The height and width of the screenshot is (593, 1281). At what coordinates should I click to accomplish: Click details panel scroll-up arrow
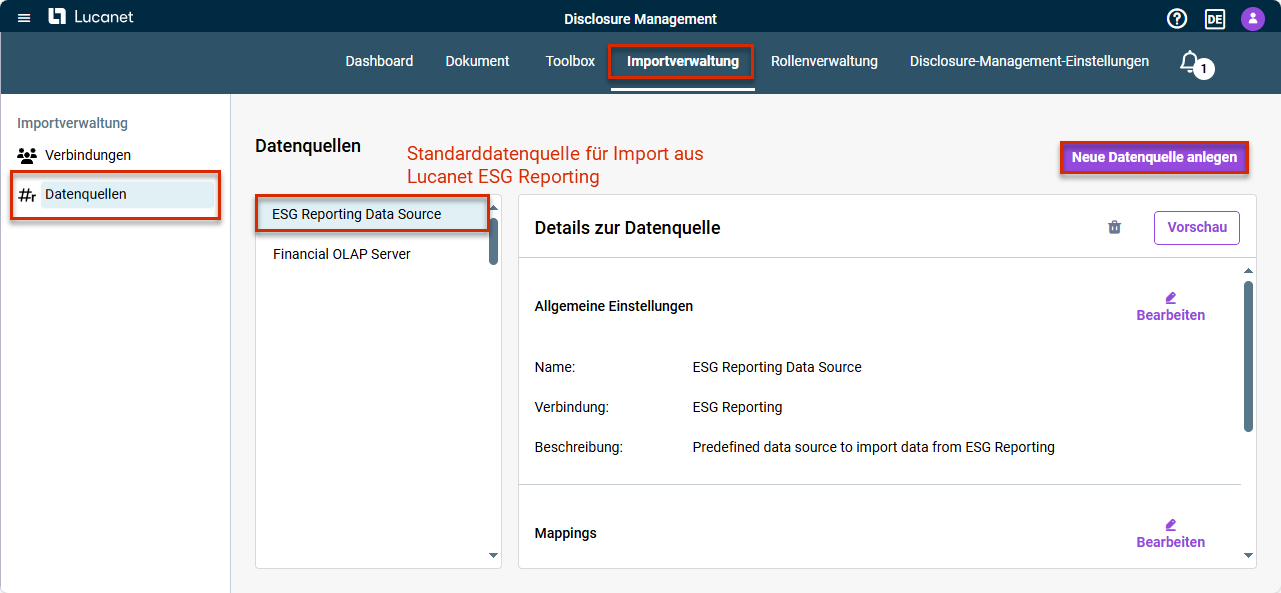tap(1248, 271)
